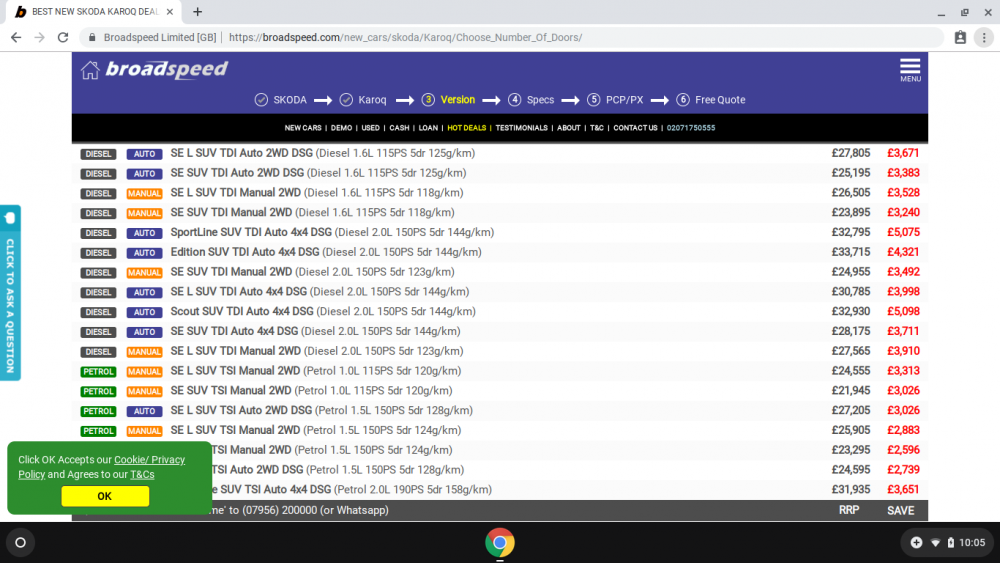Click the step 3 circle icon

coord(428,100)
